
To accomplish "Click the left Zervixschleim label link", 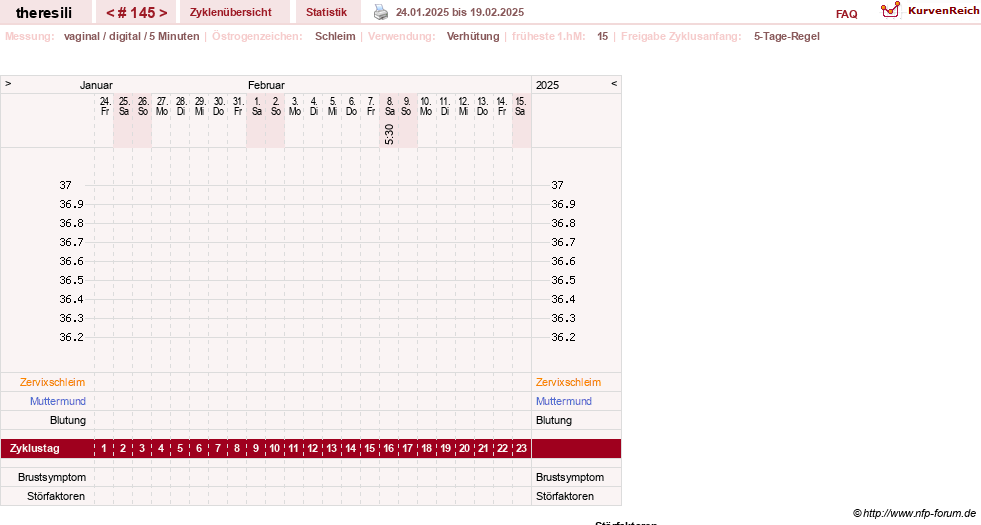I will 53,382.
